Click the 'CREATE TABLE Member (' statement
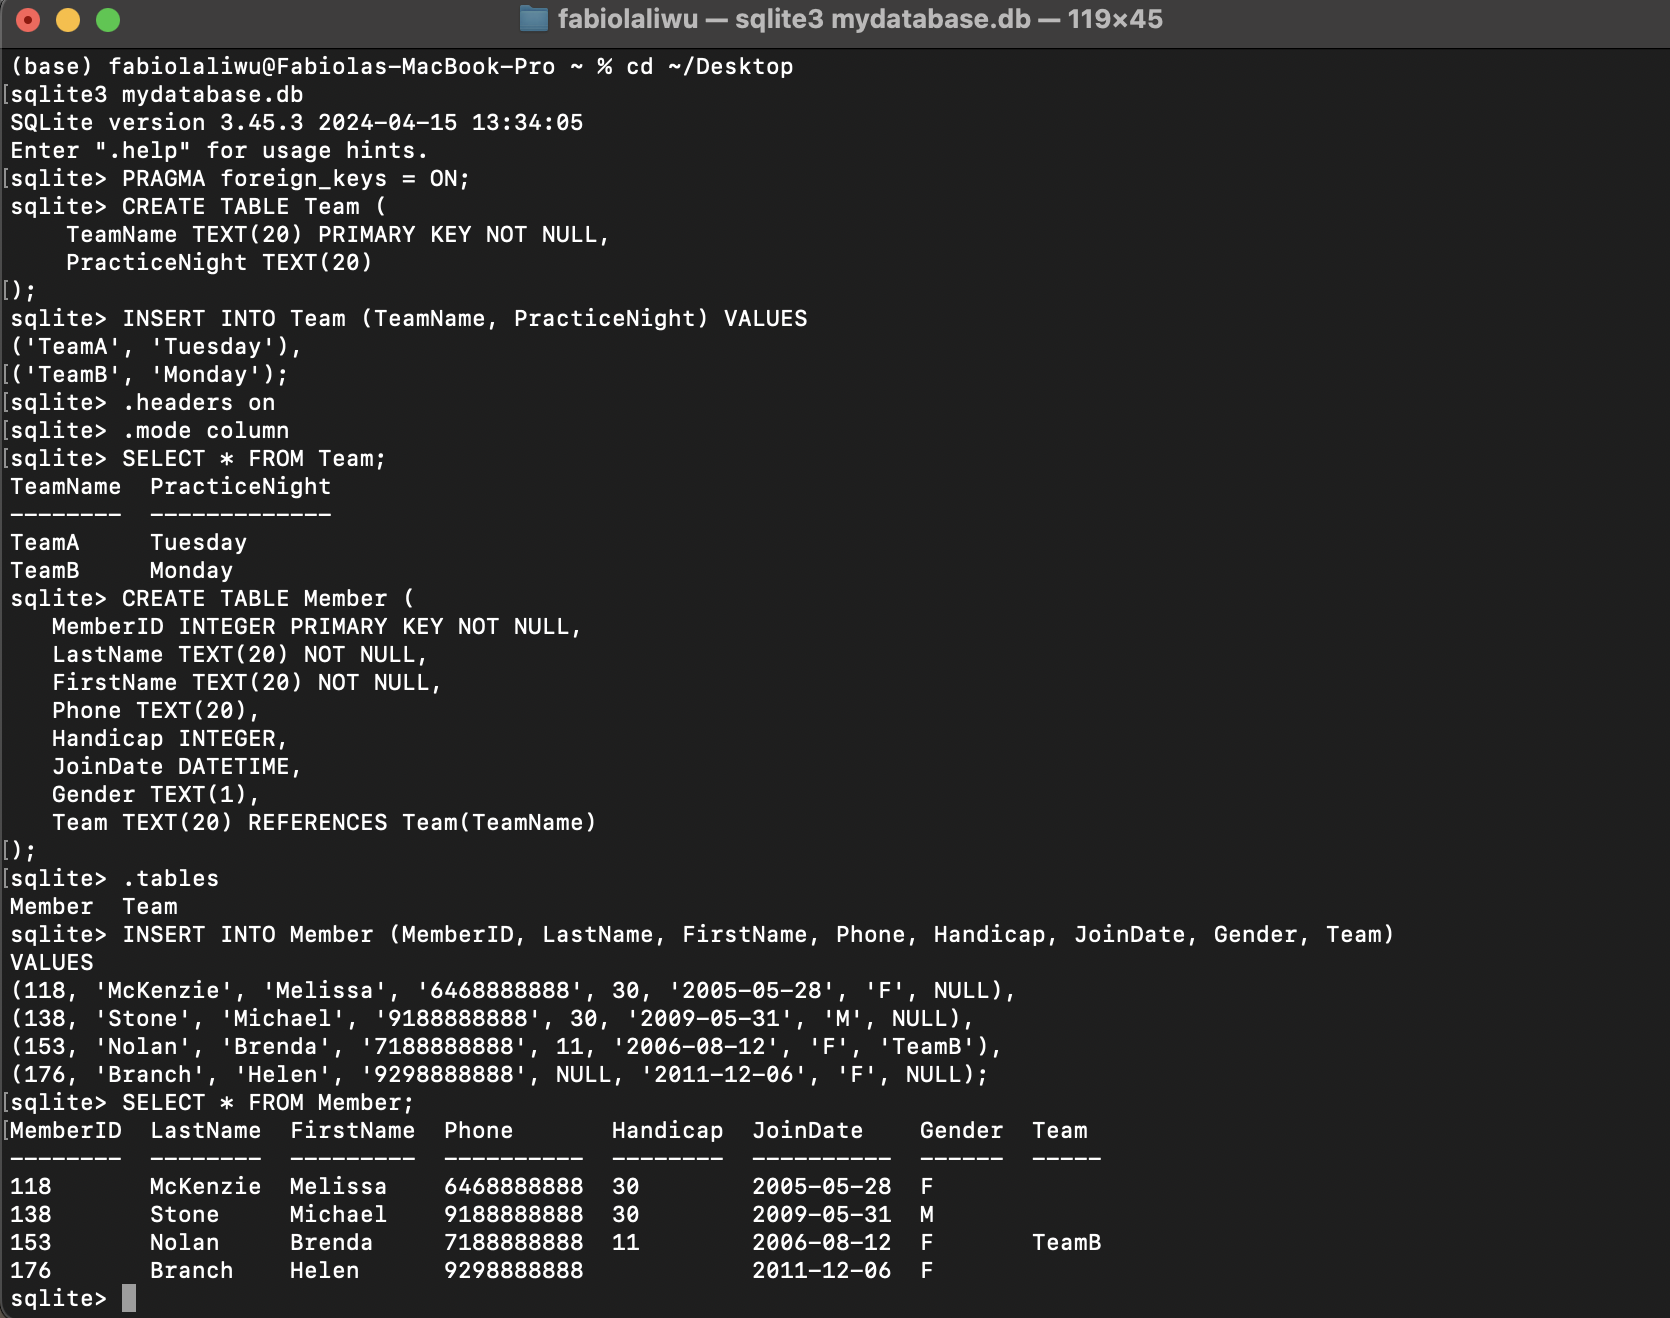The width and height of the screenshot is (1670, 1318). click(267, 599)
